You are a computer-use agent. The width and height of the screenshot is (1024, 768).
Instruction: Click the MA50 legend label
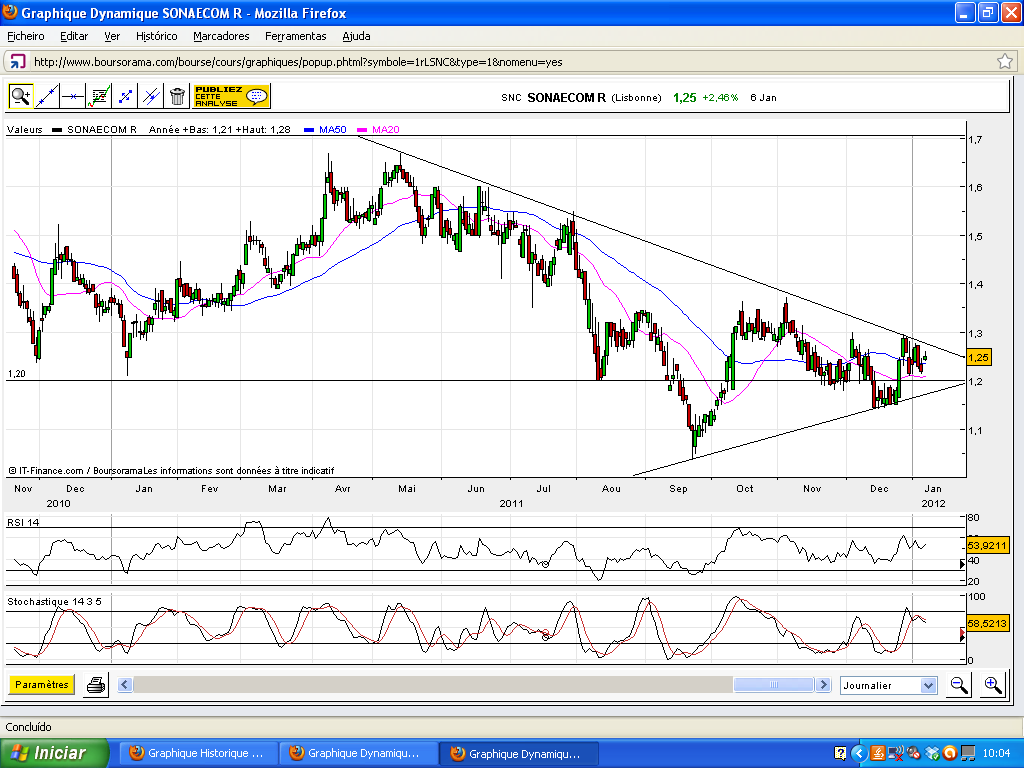pos(332,129)
